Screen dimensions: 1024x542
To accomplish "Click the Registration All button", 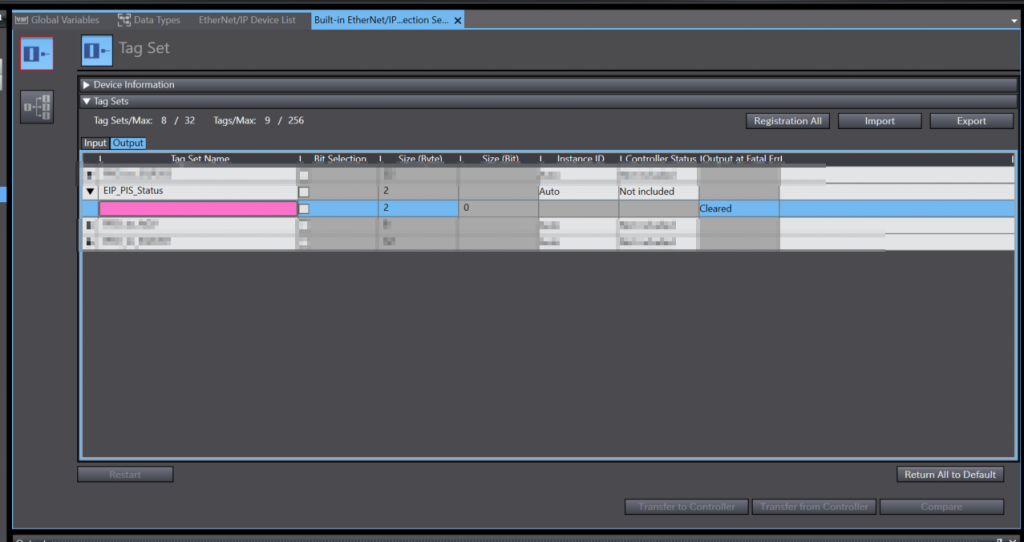I will [787, 121].
